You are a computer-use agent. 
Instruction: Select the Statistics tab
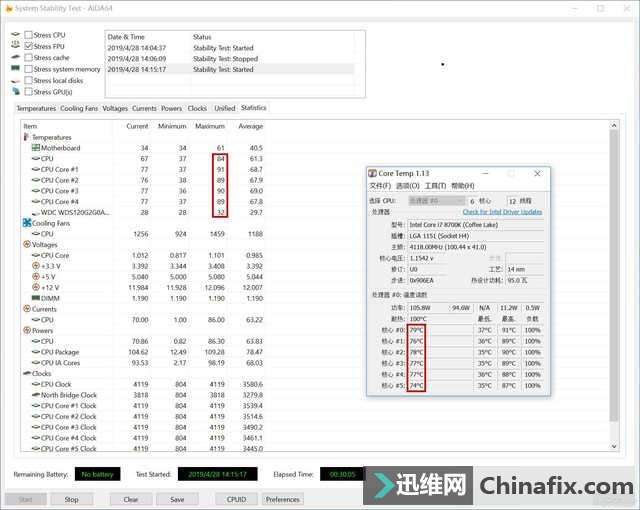pyautogui.click(x=253, y=108)
